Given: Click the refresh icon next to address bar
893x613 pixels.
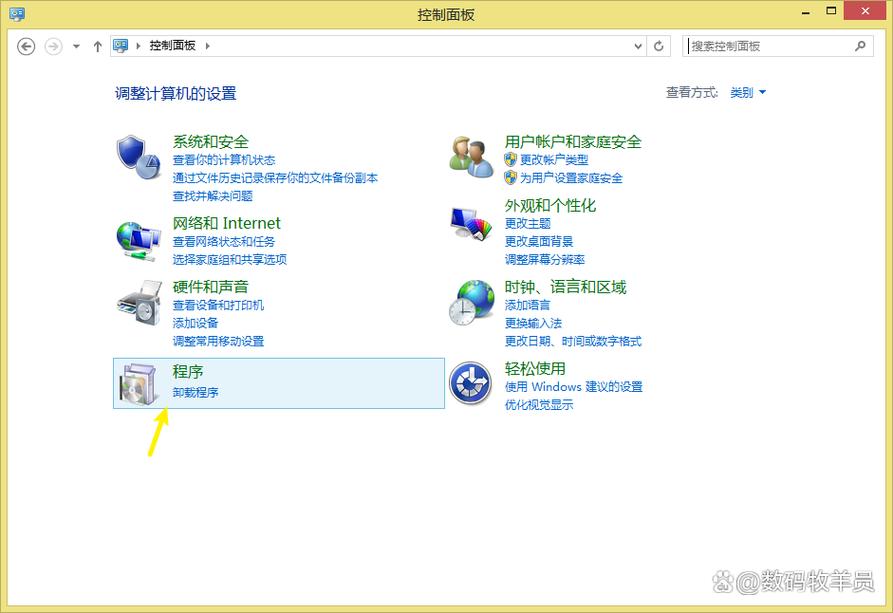Looking at the screenshot, I should [660, 45].
